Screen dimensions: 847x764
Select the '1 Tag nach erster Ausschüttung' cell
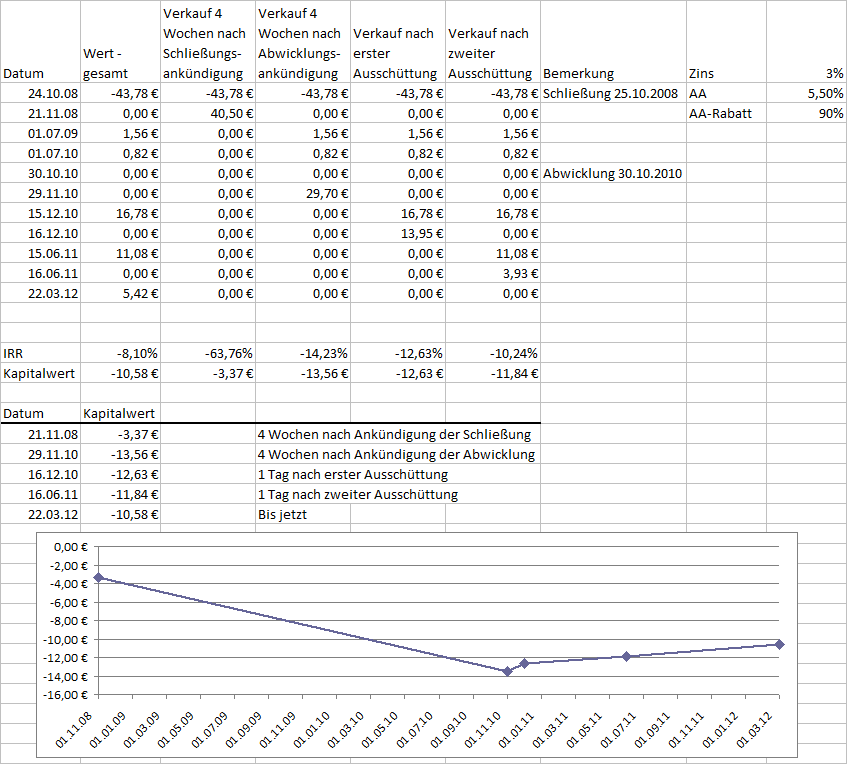353,474
